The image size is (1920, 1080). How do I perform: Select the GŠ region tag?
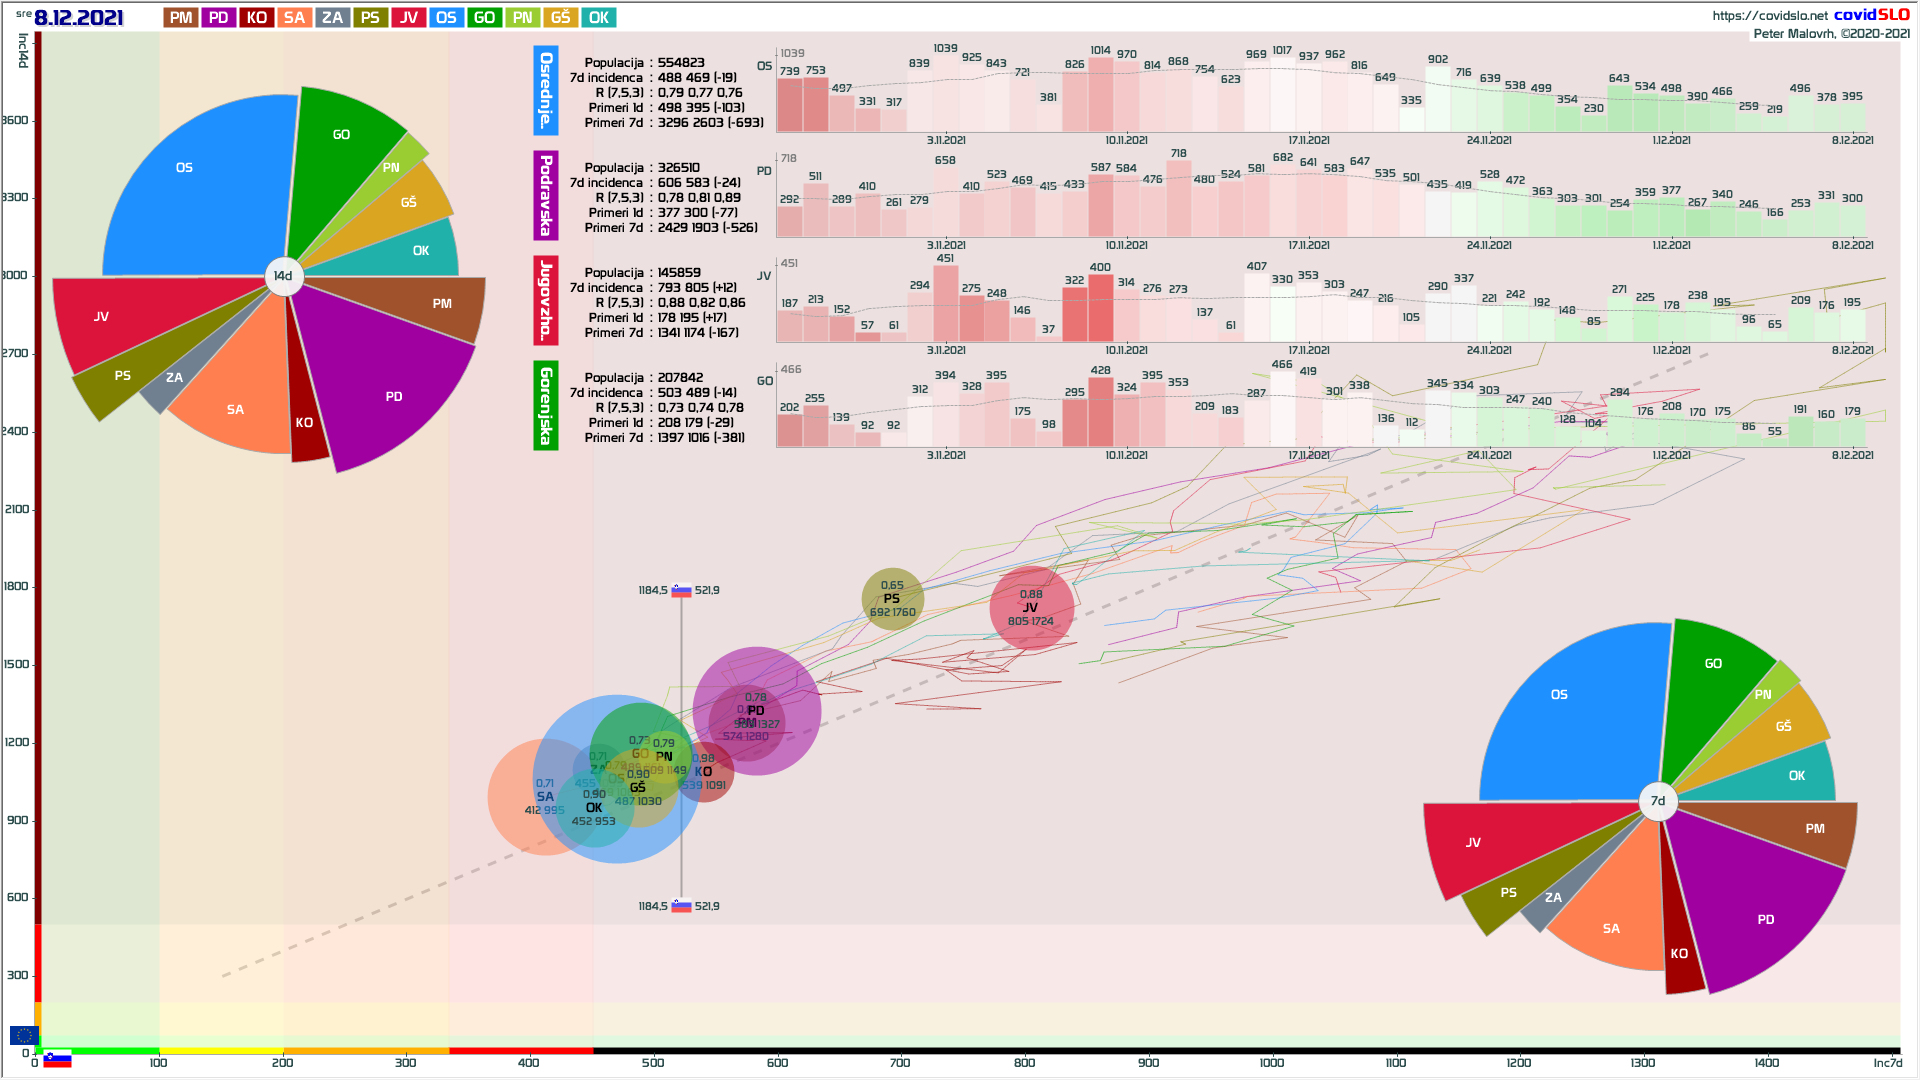pos(561,18)
